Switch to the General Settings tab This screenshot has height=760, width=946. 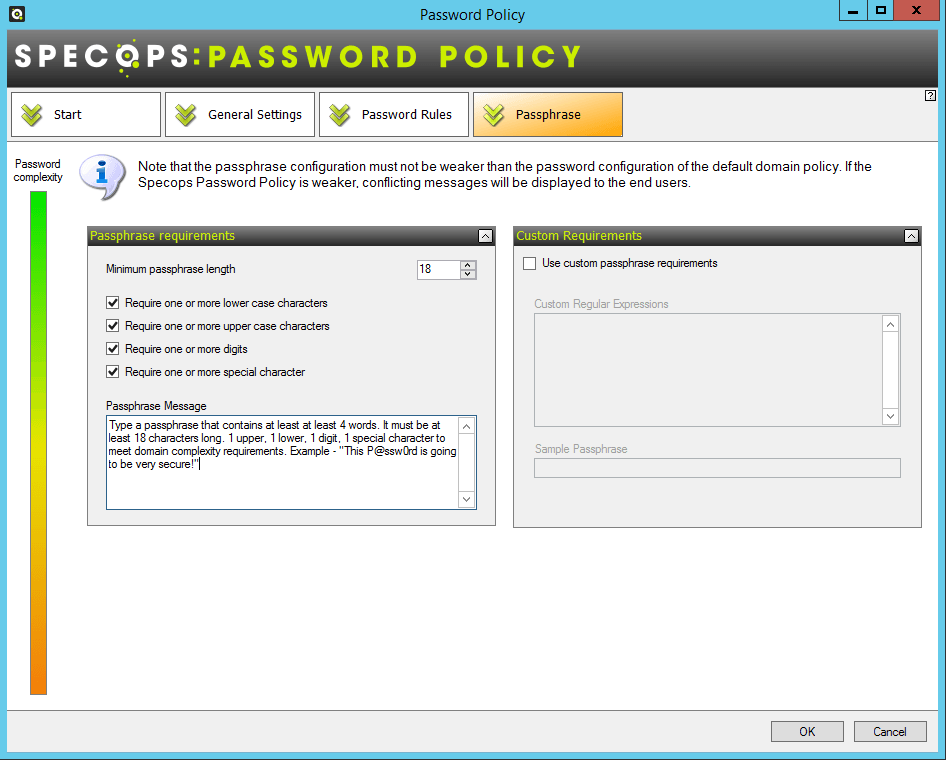coord(240,115)
